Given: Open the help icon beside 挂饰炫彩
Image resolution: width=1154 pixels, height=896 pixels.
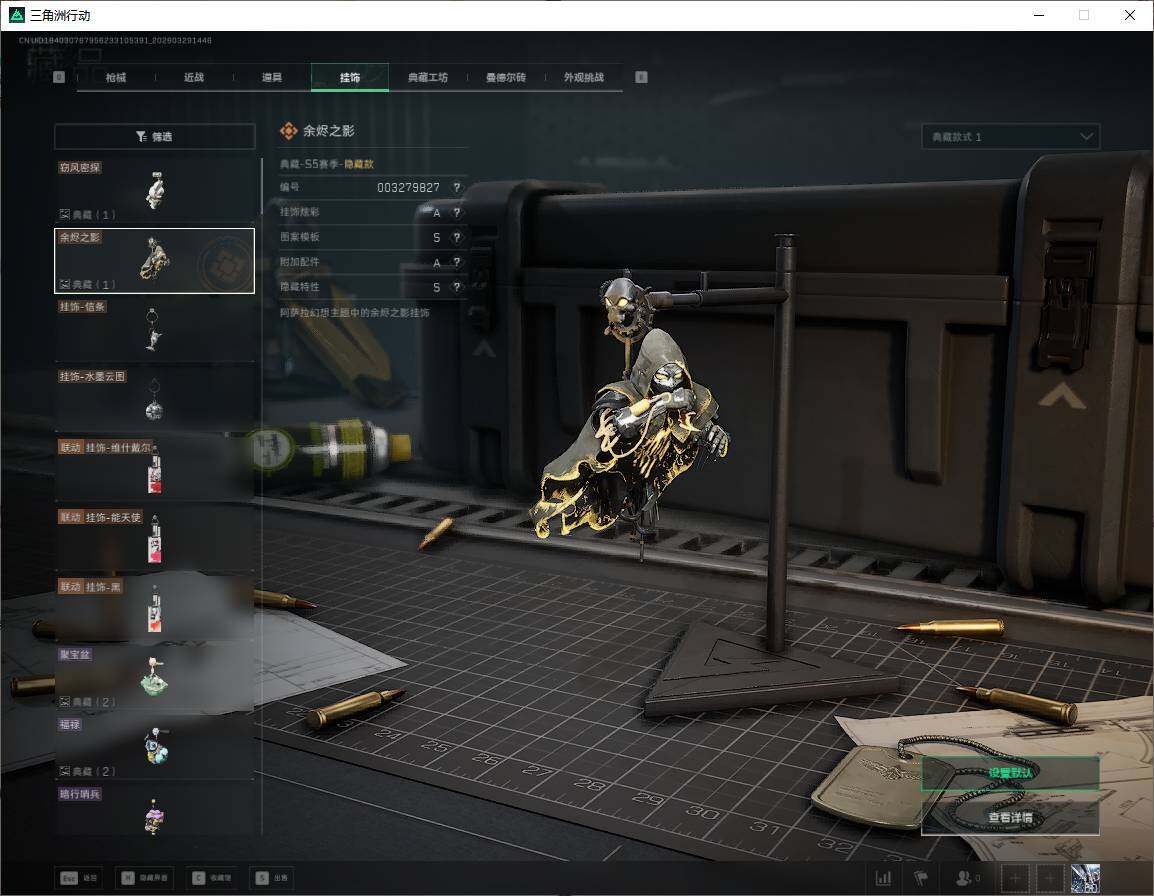Looking at the screenshot, I should click(x=457, y=213).
